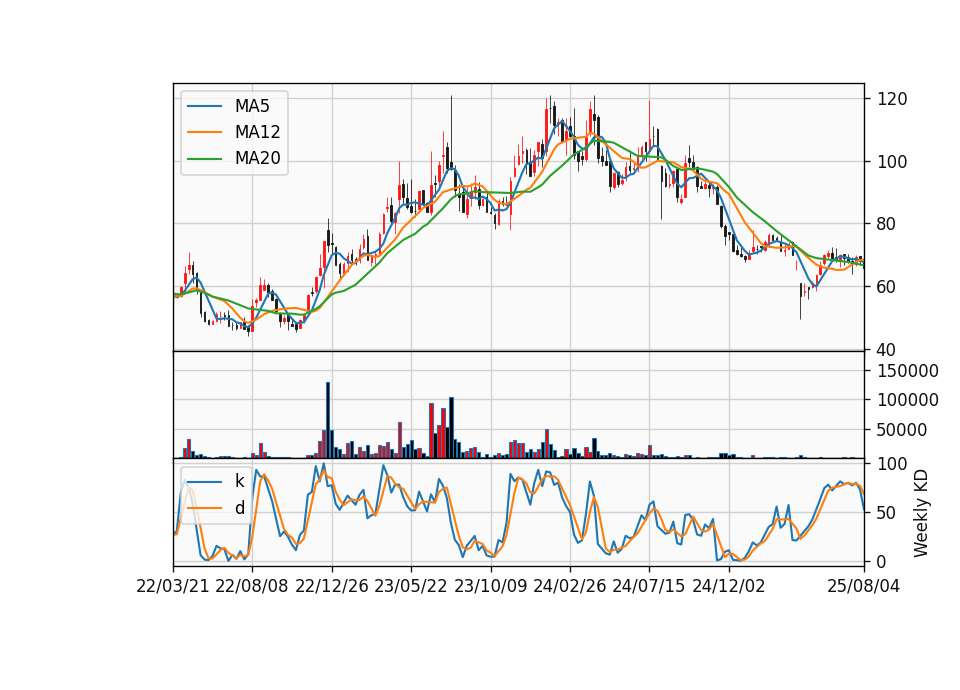Click the d legend label in KD panel
Image resolution: width=960 pixels, height=690 pixels.
pos(239,508)
